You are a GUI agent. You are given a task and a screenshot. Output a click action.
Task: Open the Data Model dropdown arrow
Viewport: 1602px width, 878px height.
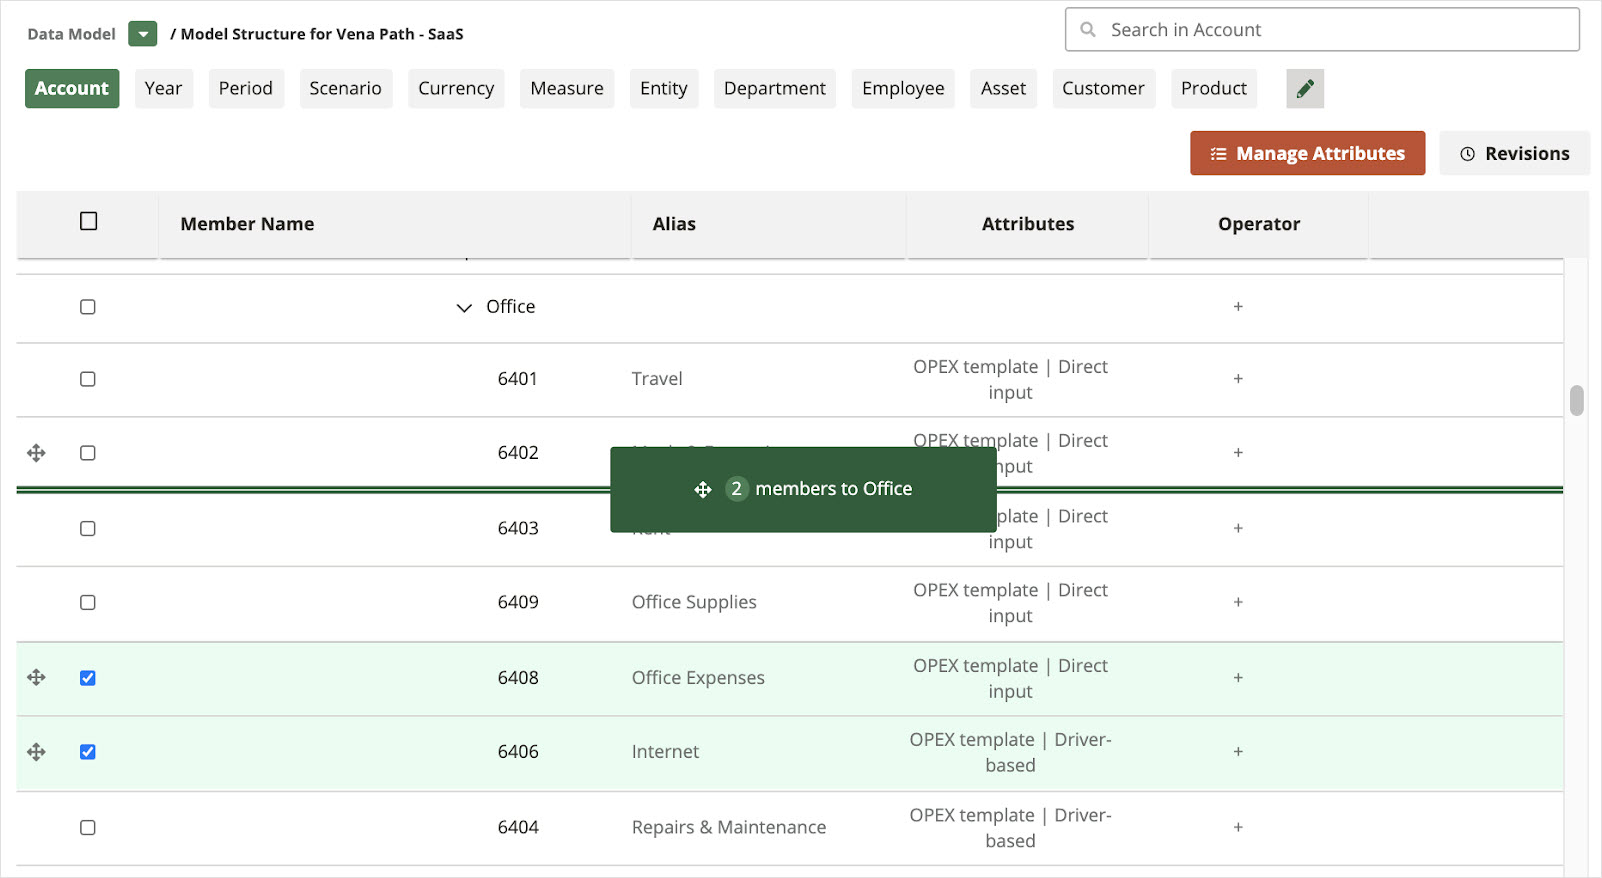pyautogui.click(x=143, y=34)
